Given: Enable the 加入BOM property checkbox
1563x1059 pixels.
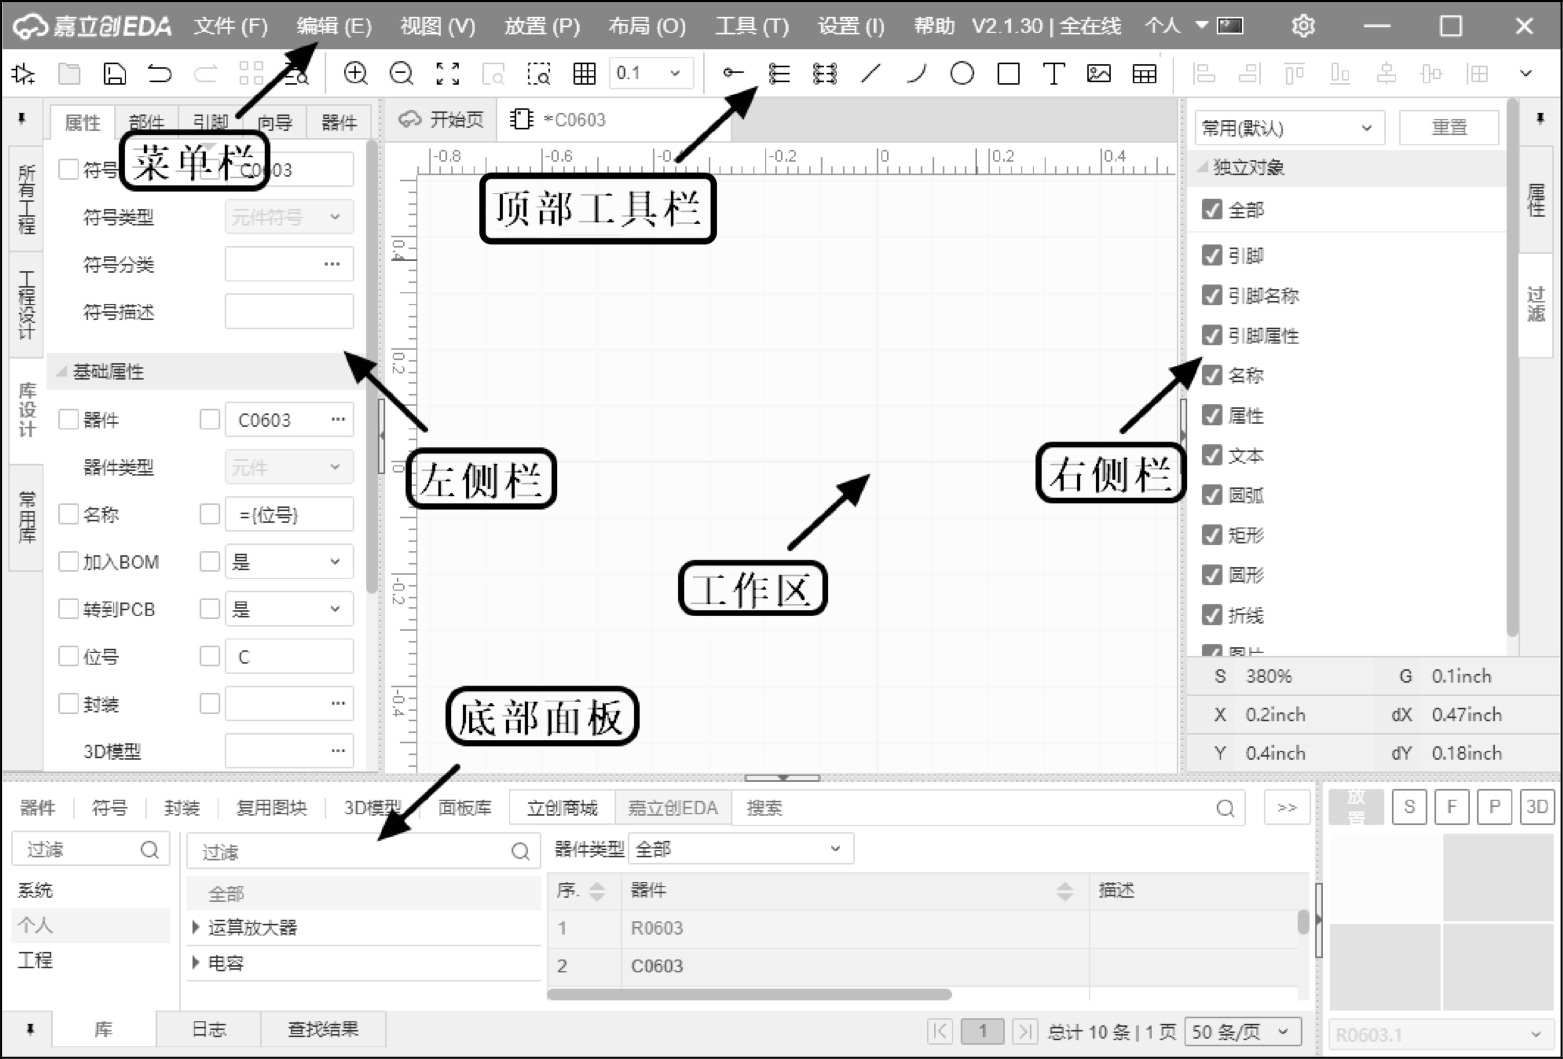Looking at the screenshot, I should (69, 562).
